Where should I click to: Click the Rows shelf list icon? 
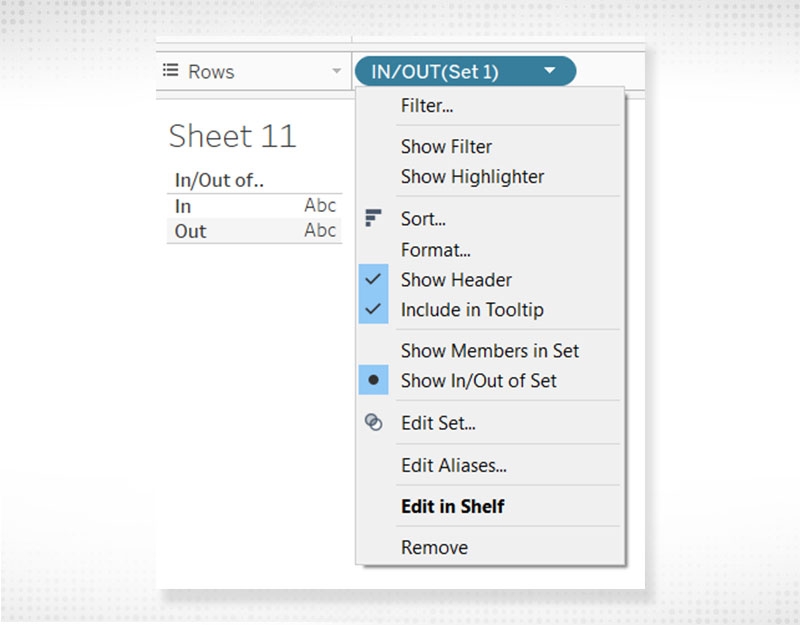point(170,72)
